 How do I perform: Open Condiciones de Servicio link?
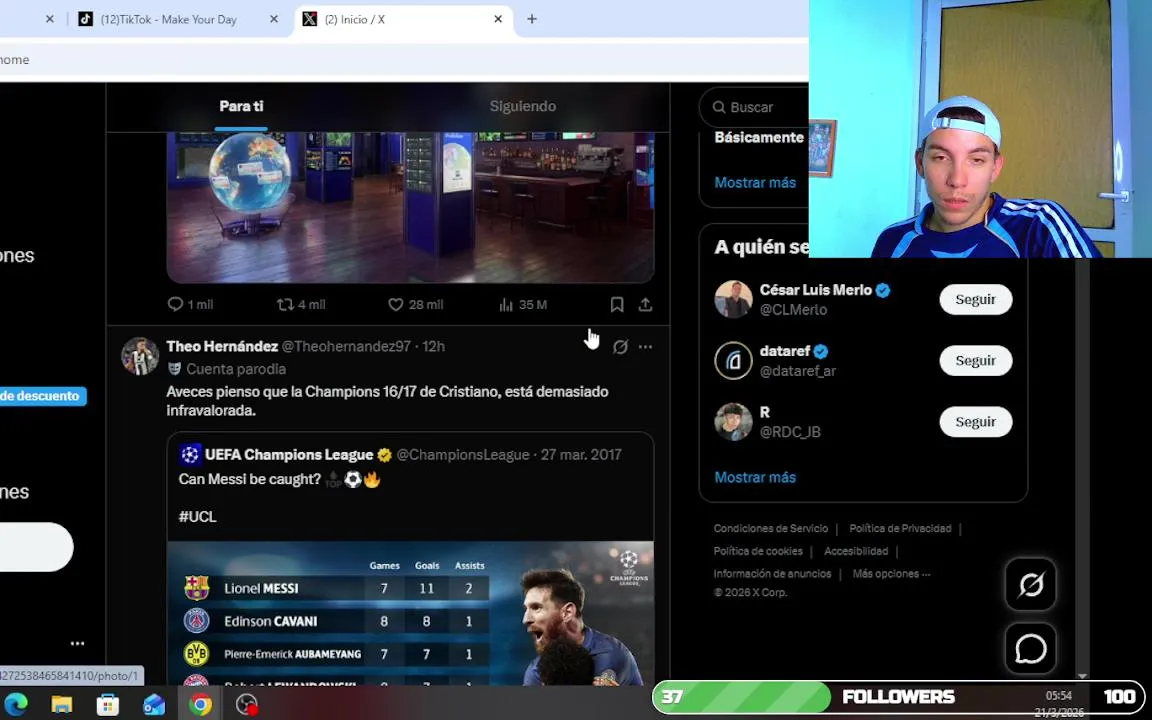tap(770, 528)
